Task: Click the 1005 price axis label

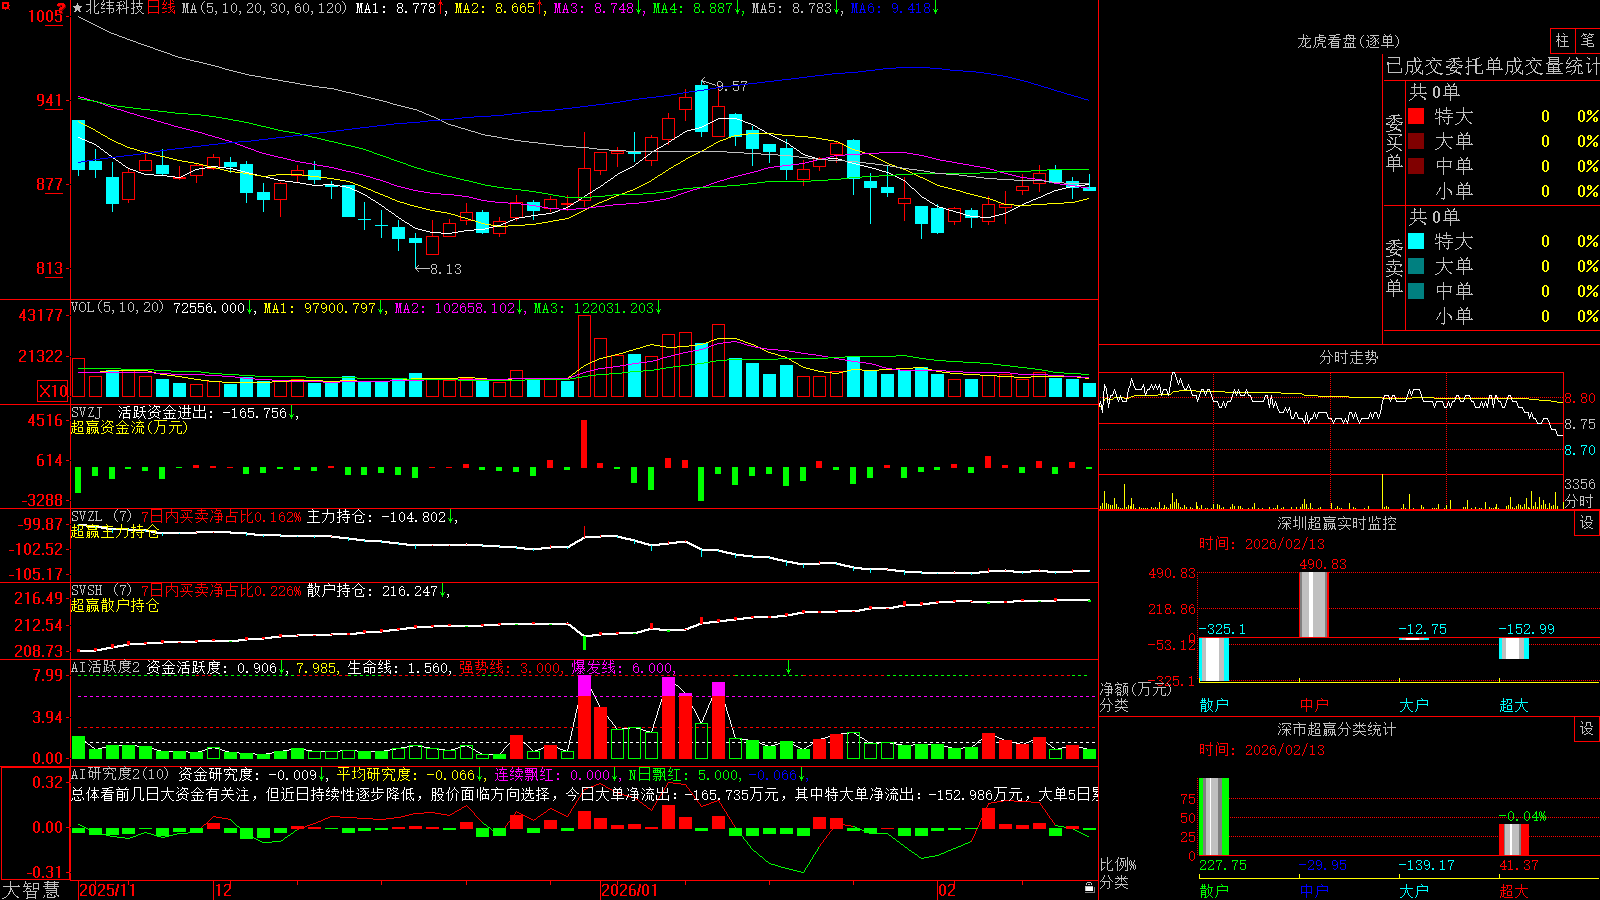Action: [46, 16]
